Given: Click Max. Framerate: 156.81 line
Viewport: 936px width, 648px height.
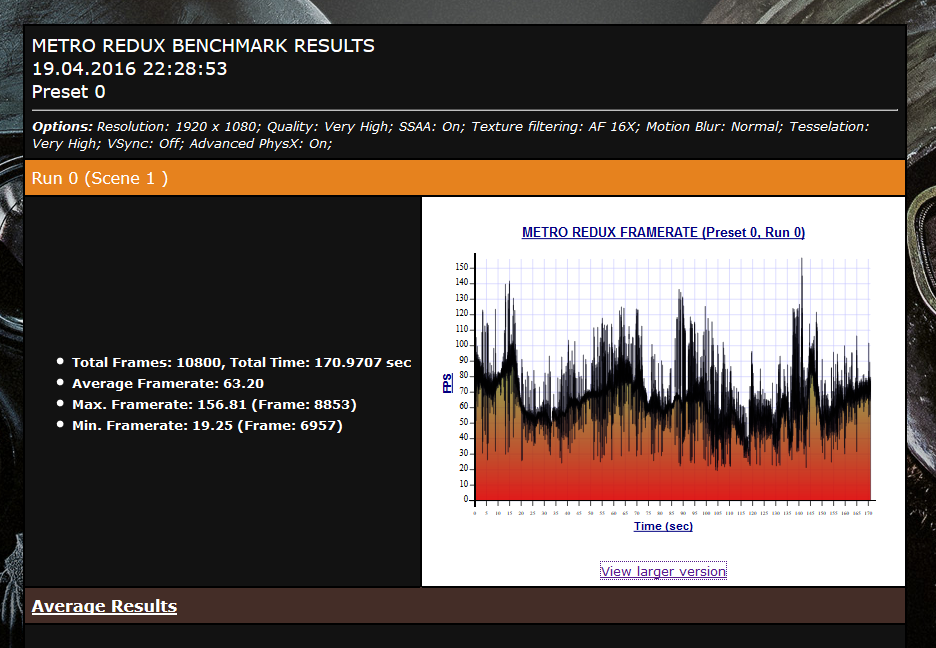Looking at the screenshot, I should click(x=214, y=405).
